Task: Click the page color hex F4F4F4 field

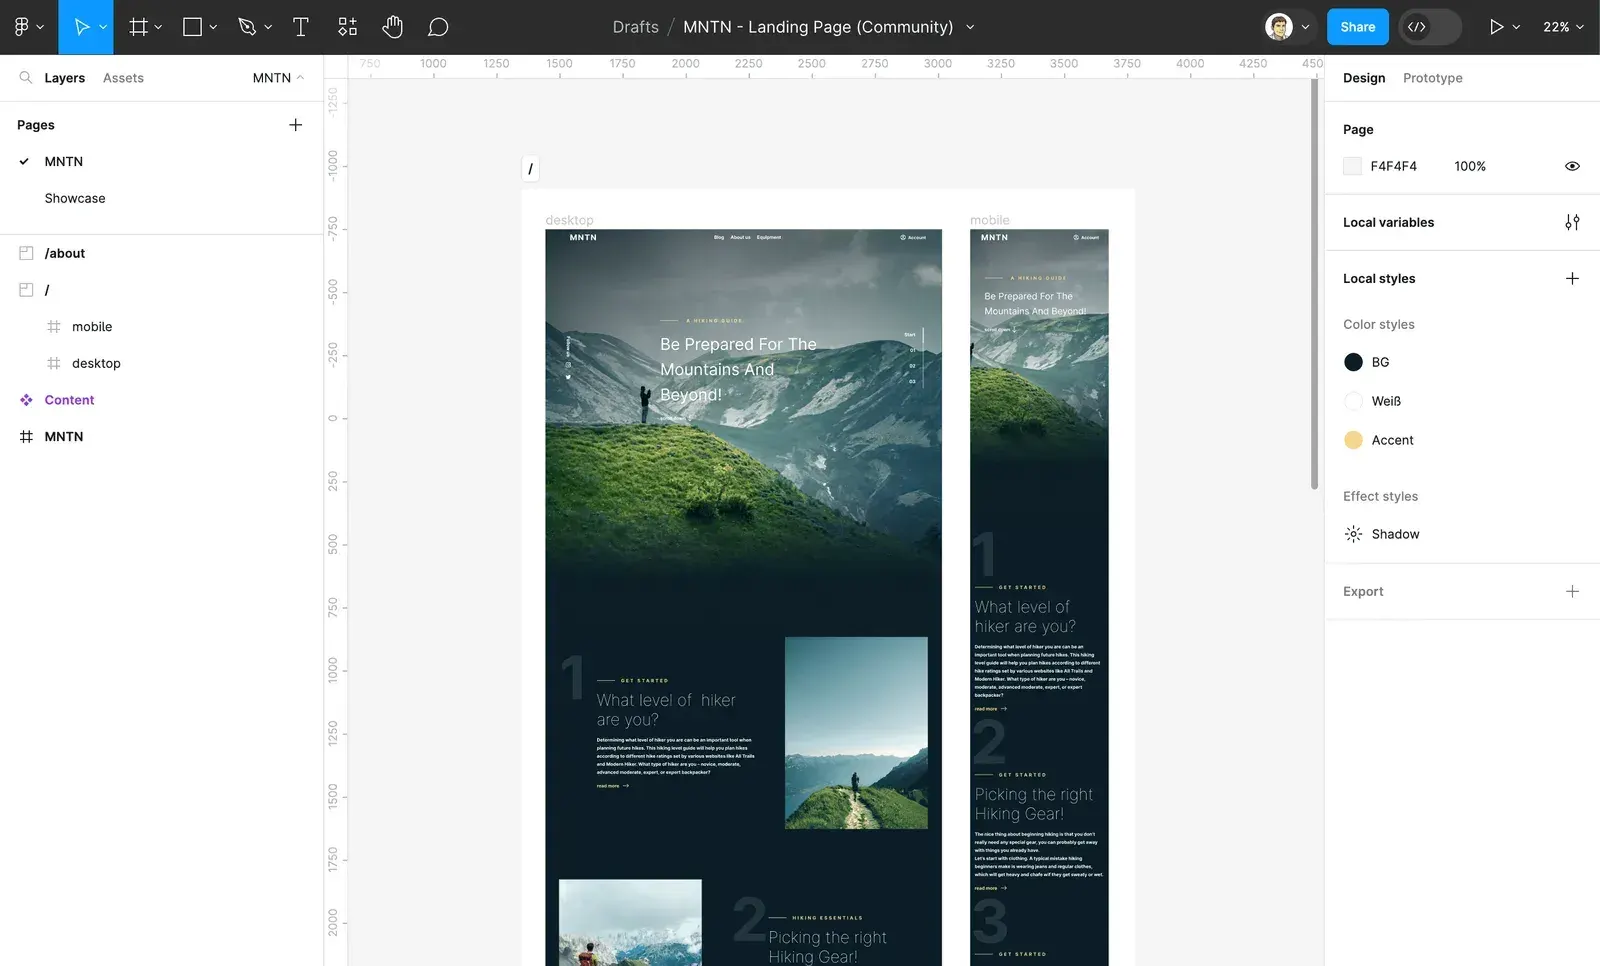Action: 1393,166
